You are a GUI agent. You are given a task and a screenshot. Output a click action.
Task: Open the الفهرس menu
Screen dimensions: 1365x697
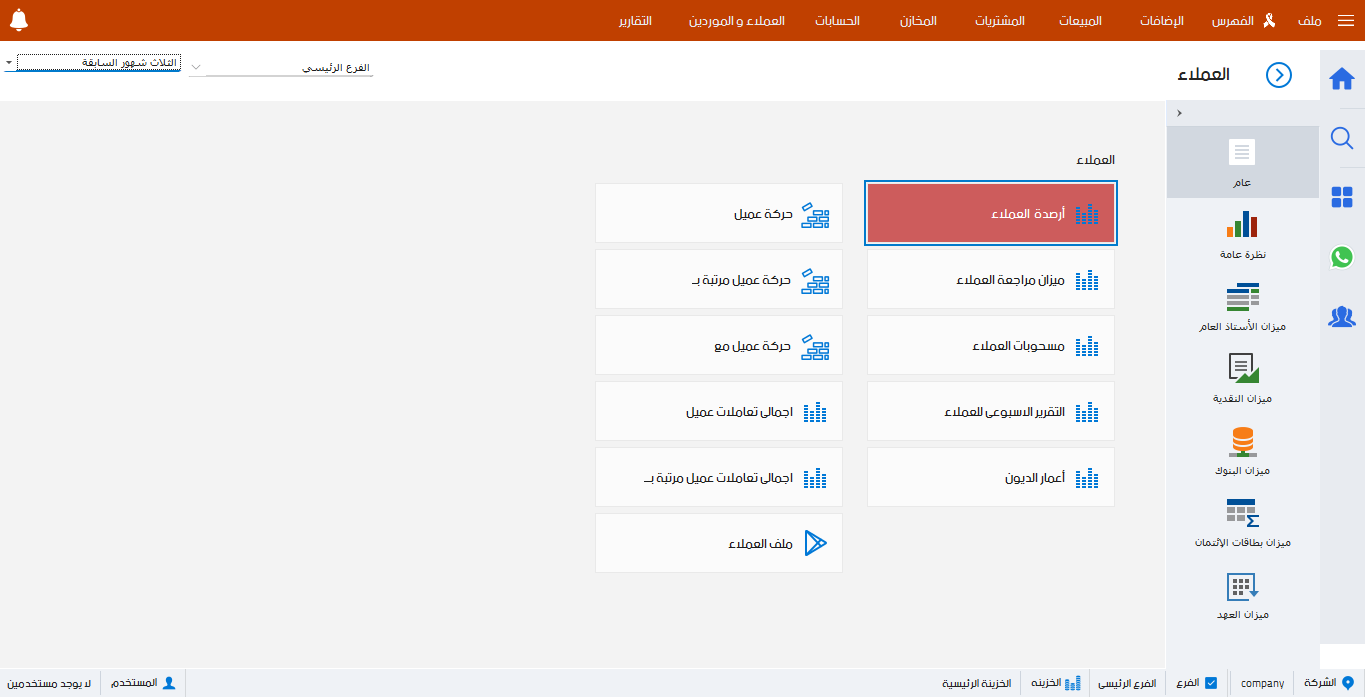point(1233,21)
